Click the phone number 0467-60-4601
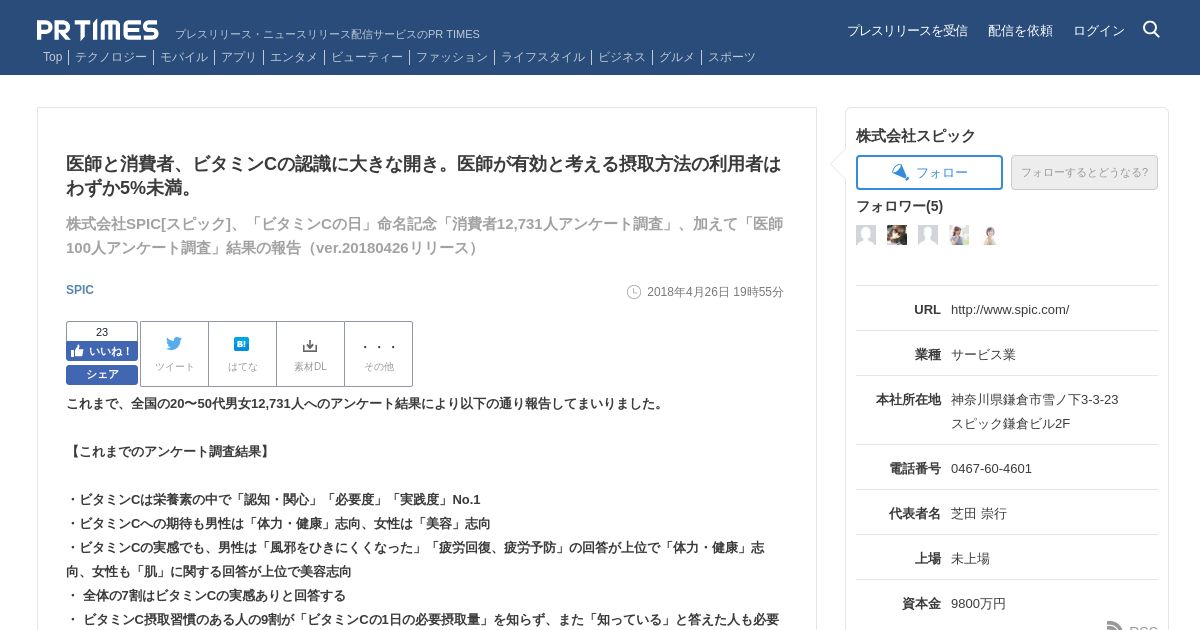 click(x=991, y=469)
